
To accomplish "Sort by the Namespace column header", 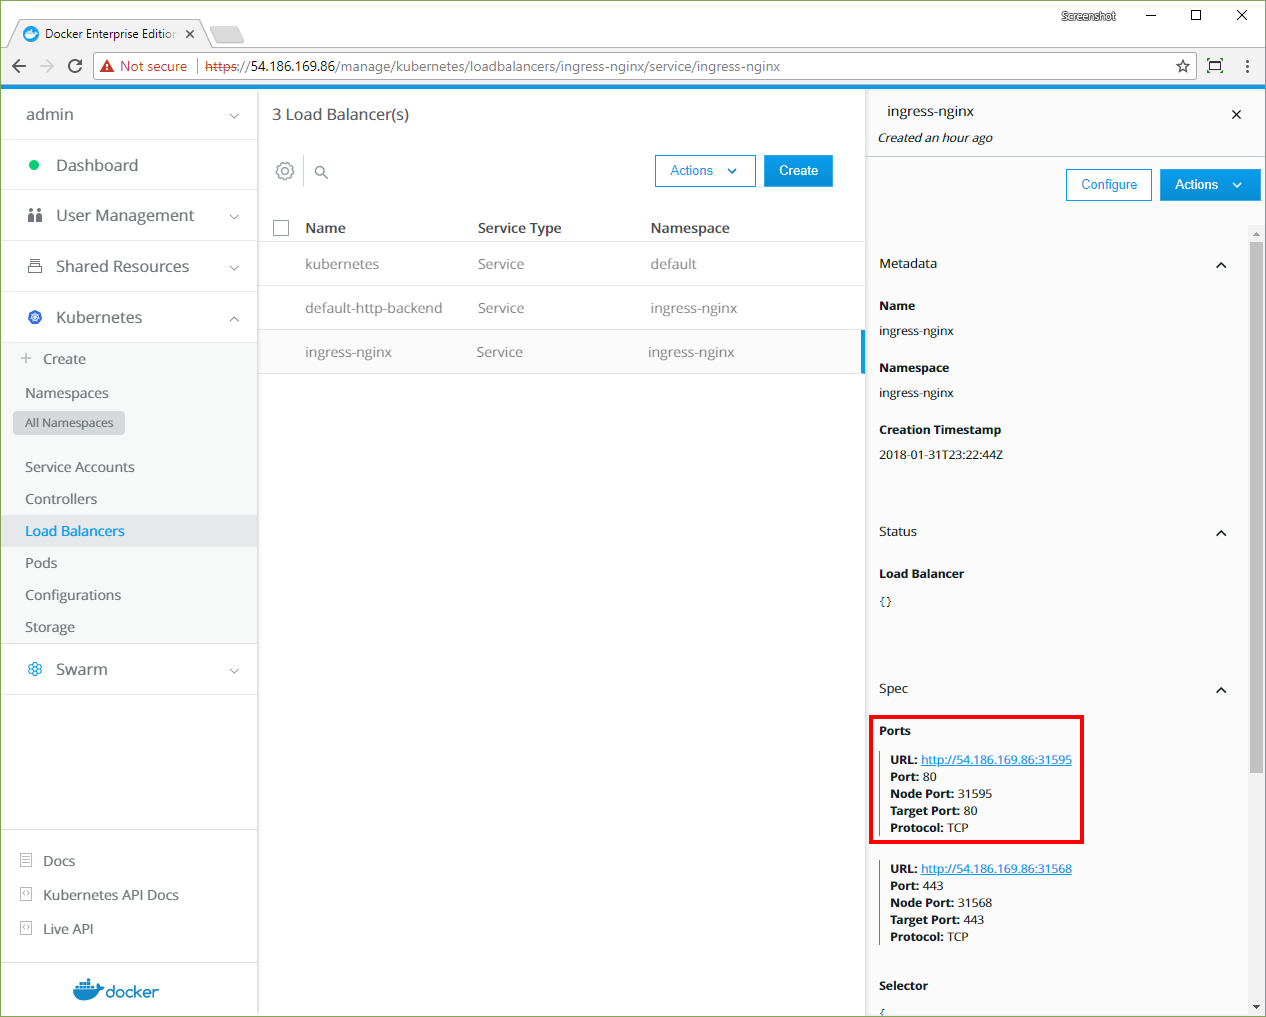I will coord(690,228).
